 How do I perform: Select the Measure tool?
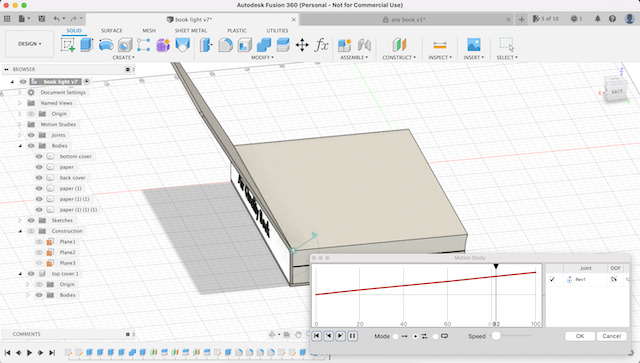pyautogui.click(x=440, y=45)
